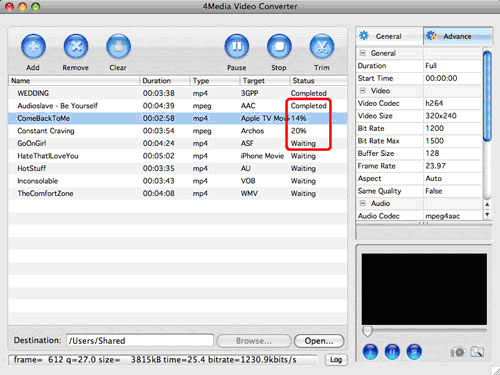Collapse the General settings group
The image size is (500, 375).
pyautogui.click(x=363, y=53)
